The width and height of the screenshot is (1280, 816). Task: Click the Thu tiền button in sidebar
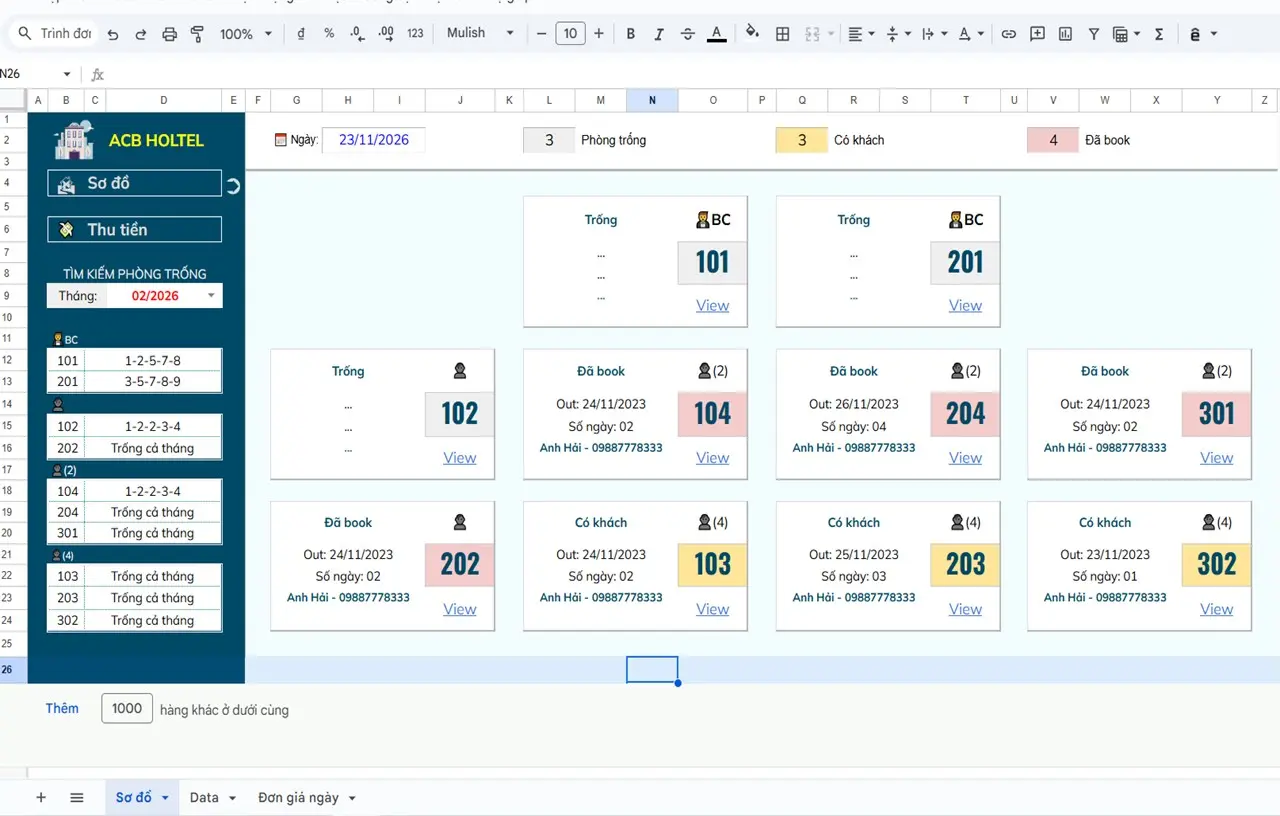point(134,230)
